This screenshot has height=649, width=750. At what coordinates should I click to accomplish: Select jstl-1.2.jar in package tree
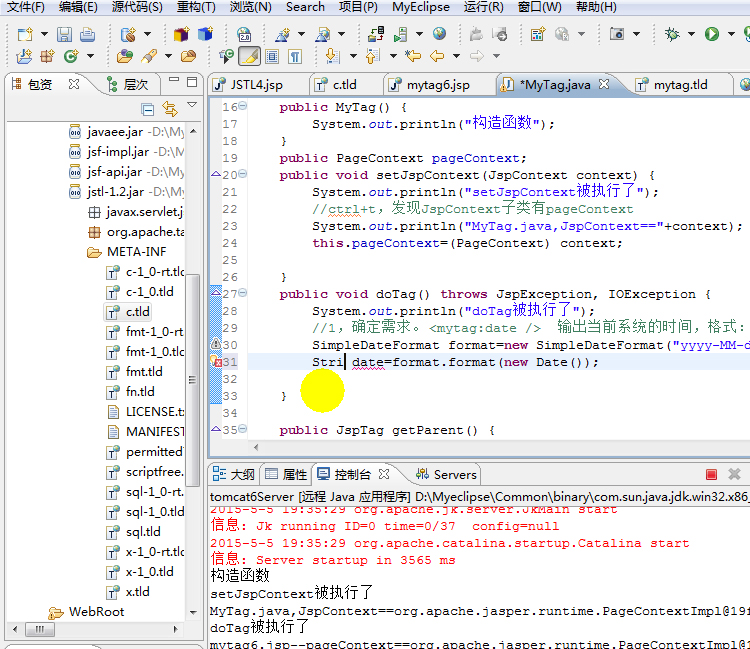(x=115, y=192)
